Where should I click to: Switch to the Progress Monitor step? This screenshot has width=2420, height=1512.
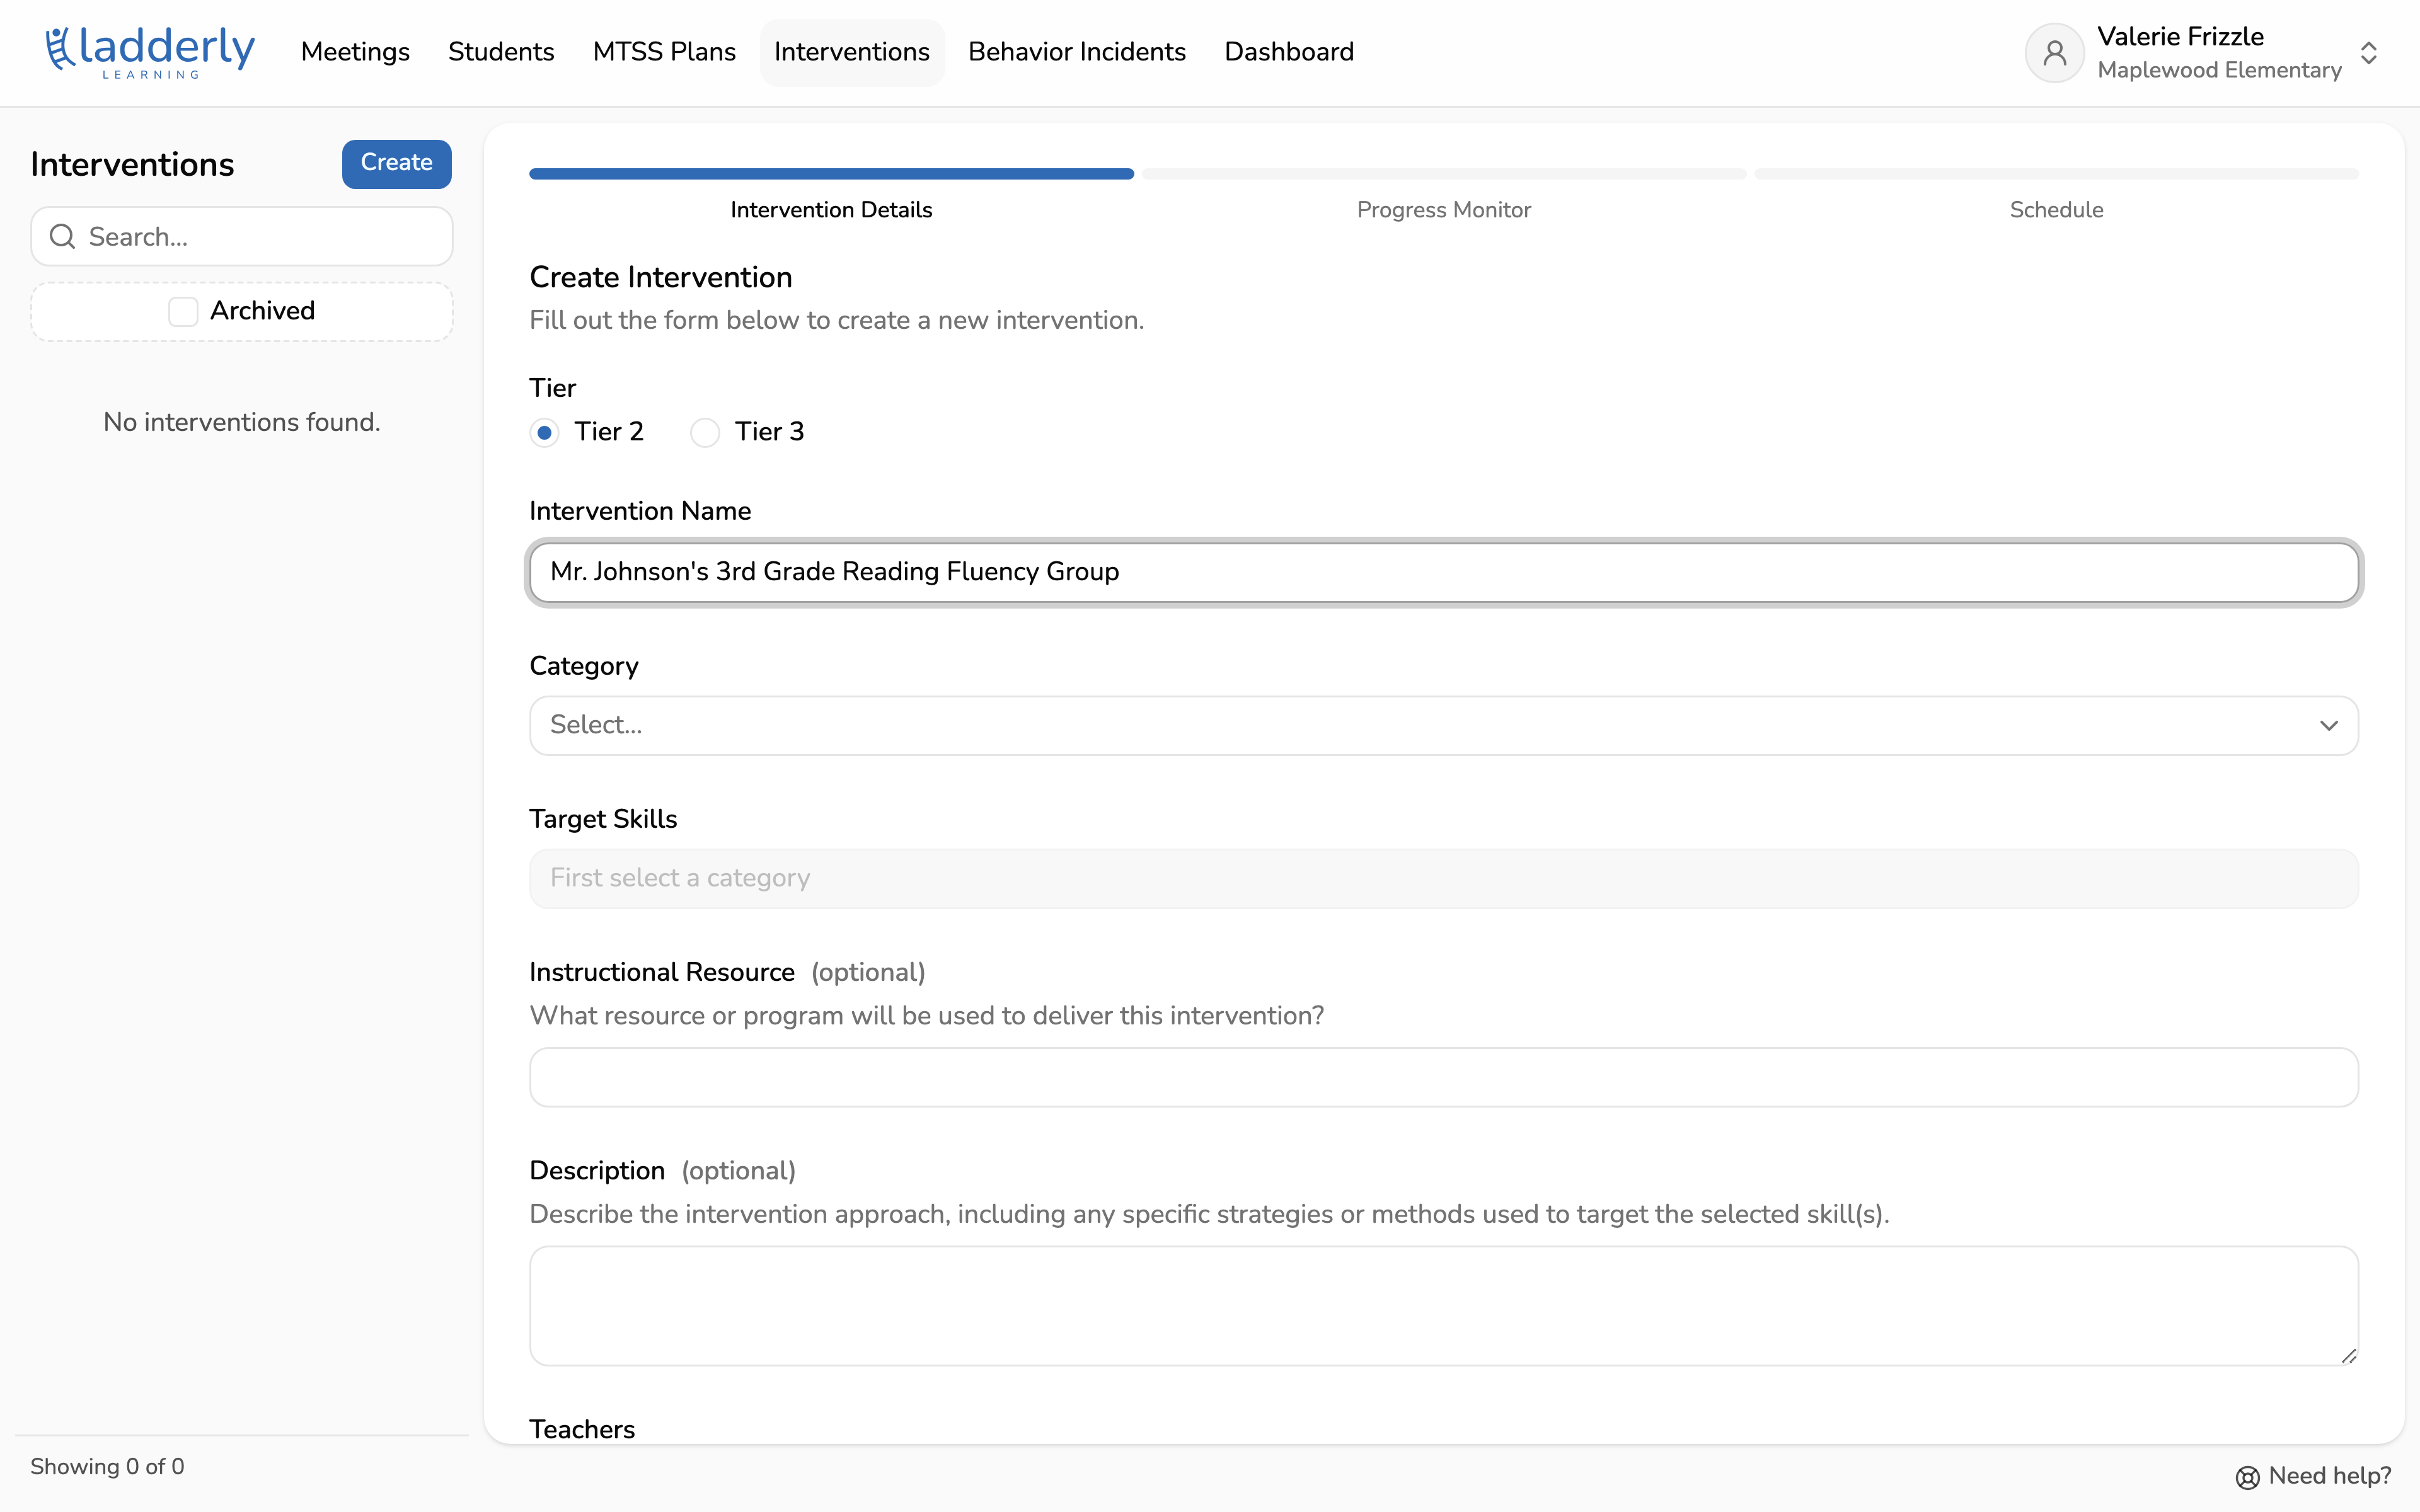tap(1443, 210)
